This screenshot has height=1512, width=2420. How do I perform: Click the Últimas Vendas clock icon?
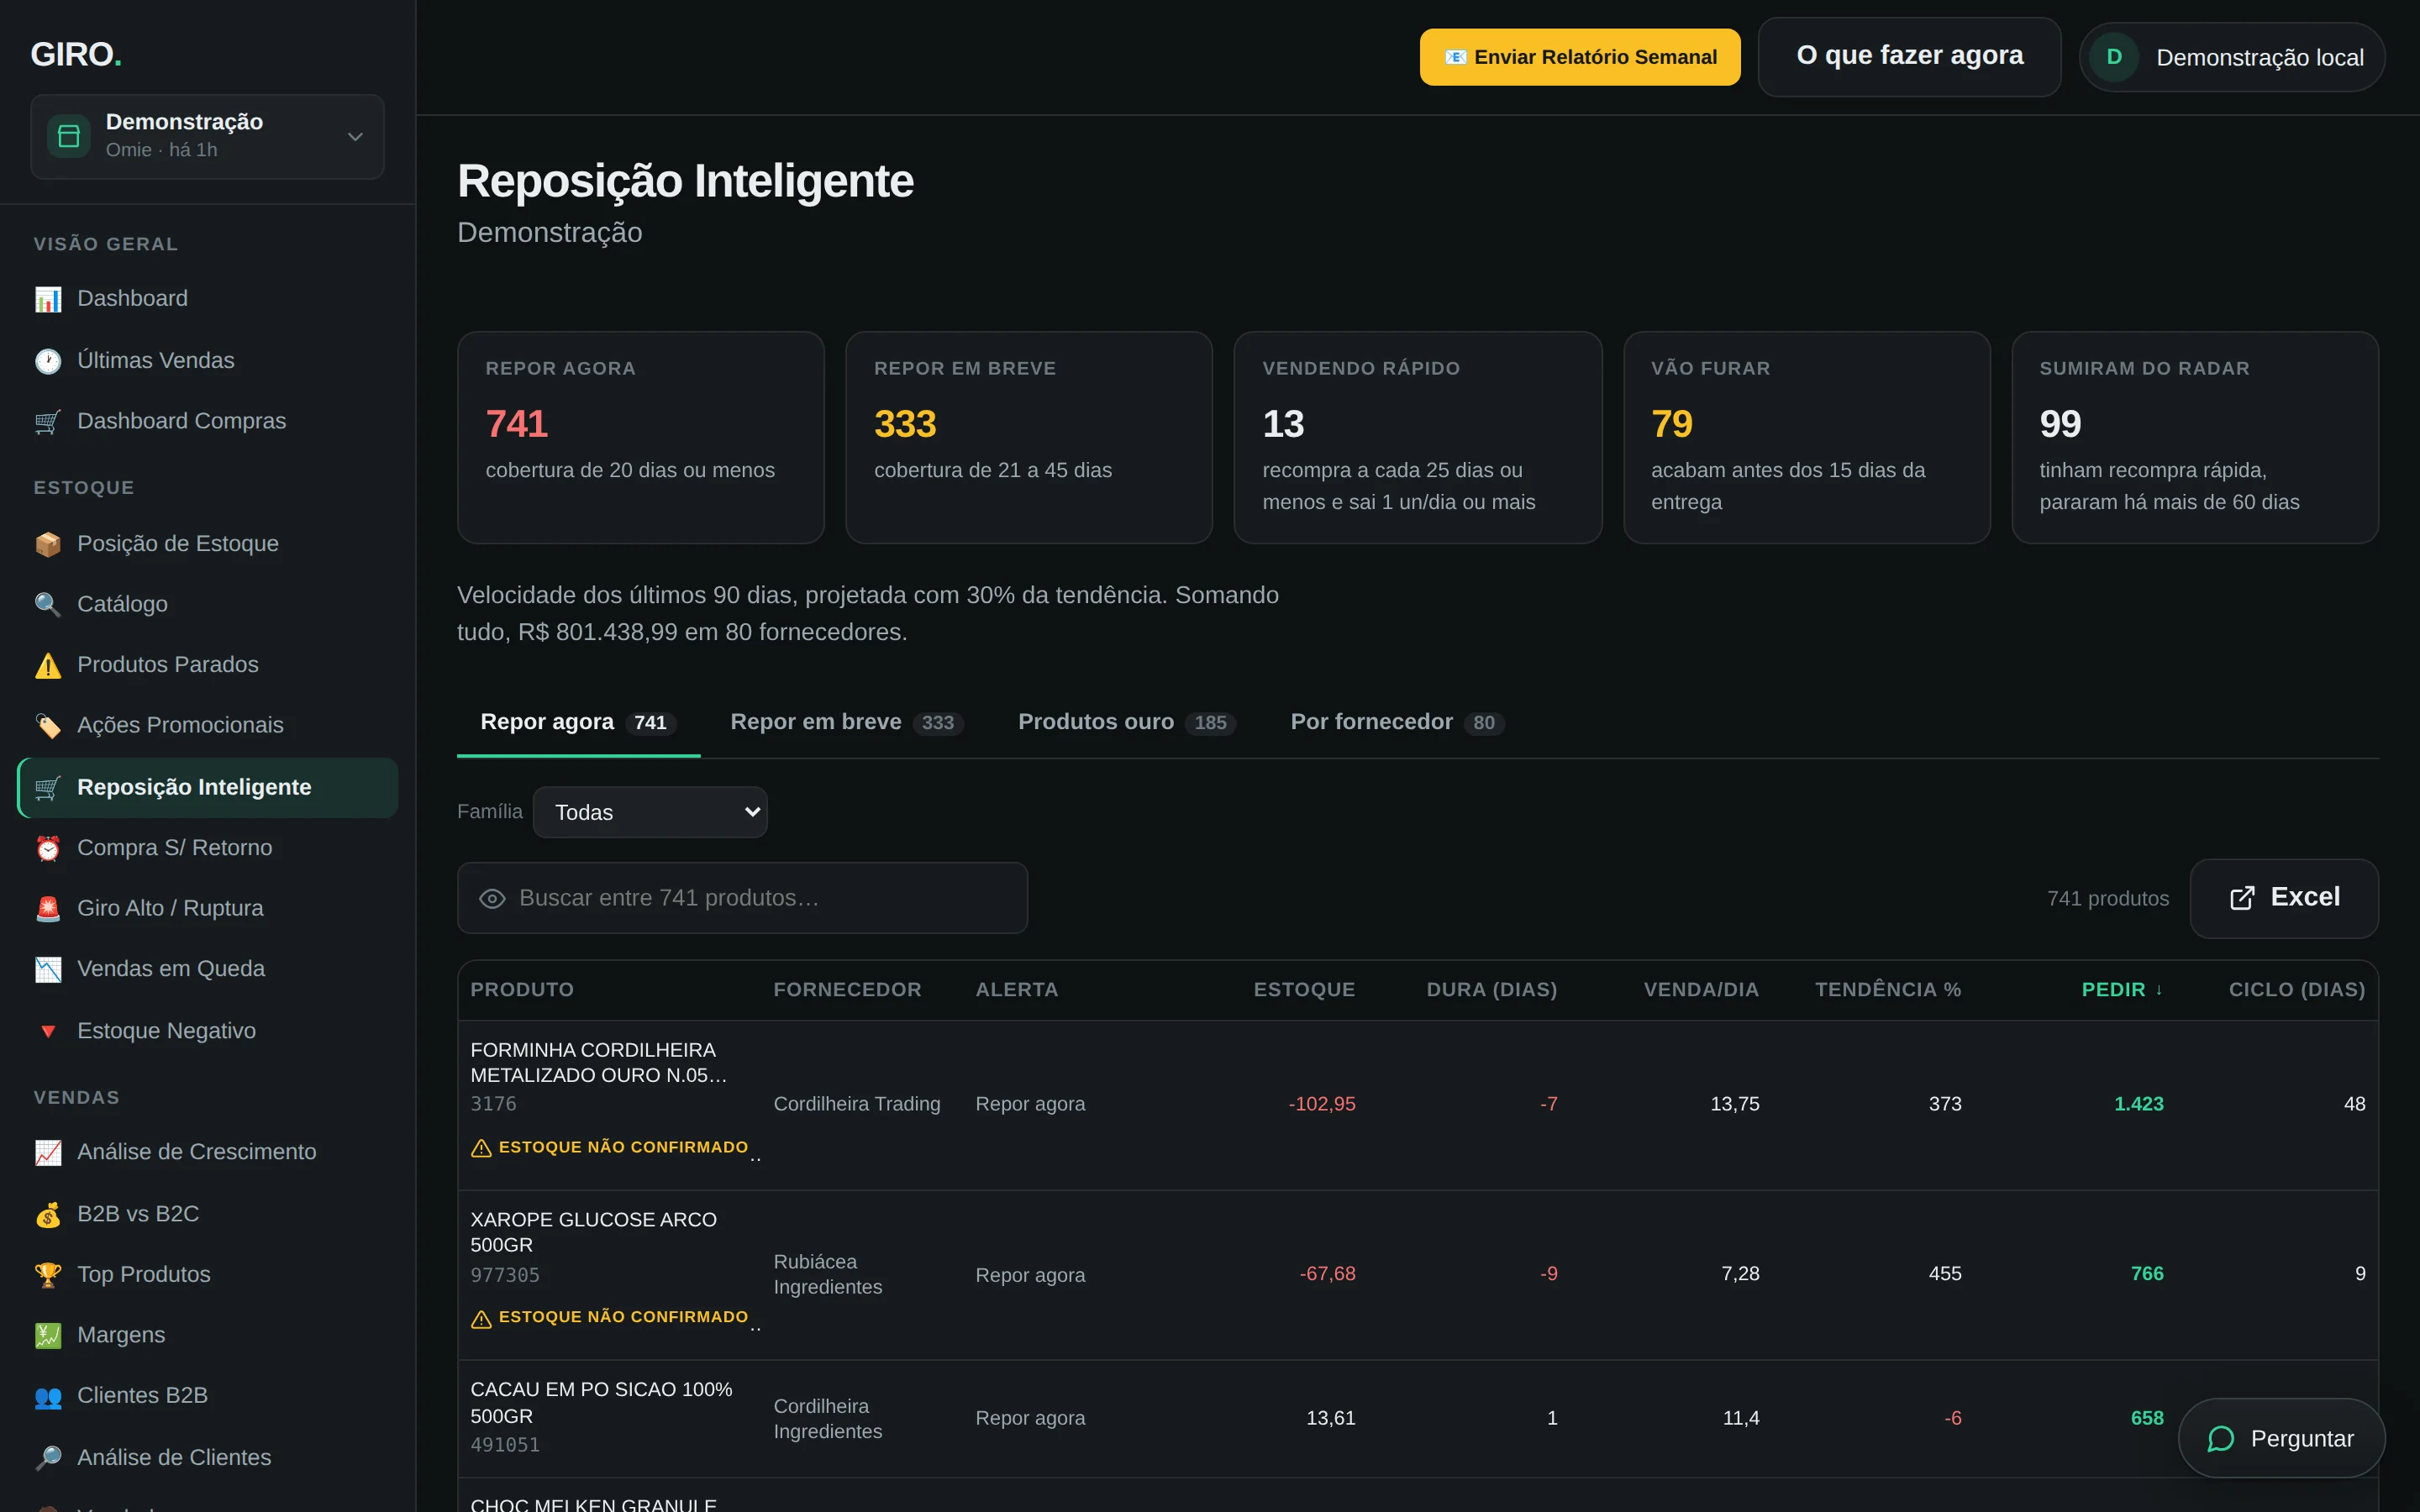click(48, 361)
